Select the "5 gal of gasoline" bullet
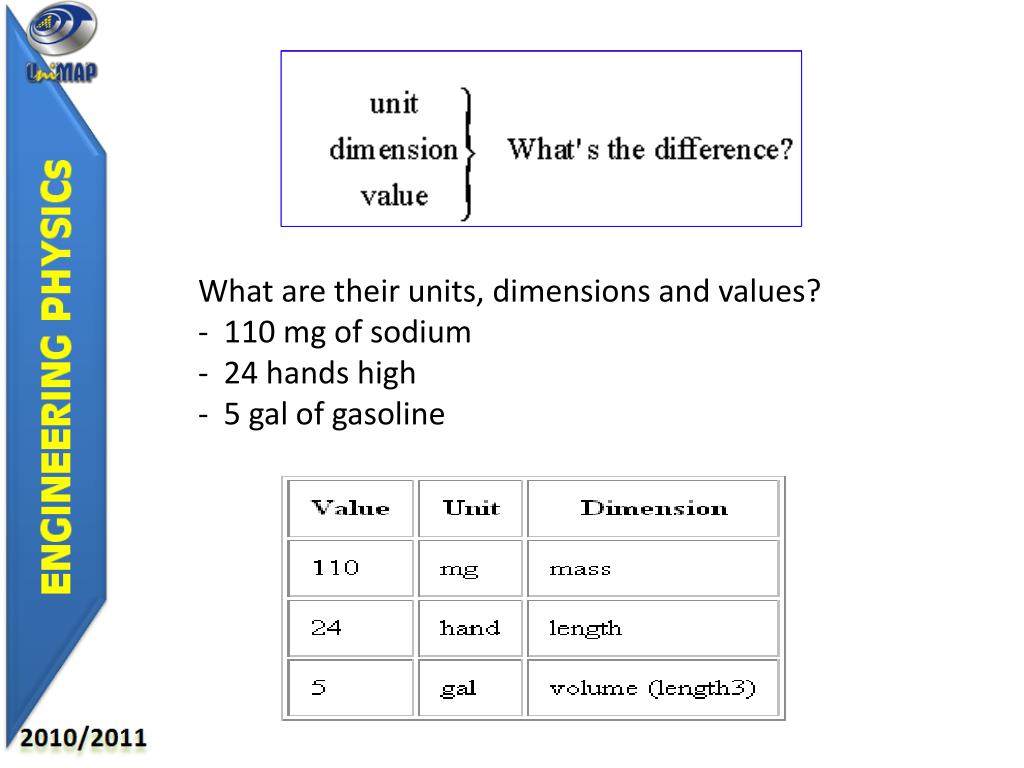The height and width of the screenshot is (768, 1024). tap(333, 413)
